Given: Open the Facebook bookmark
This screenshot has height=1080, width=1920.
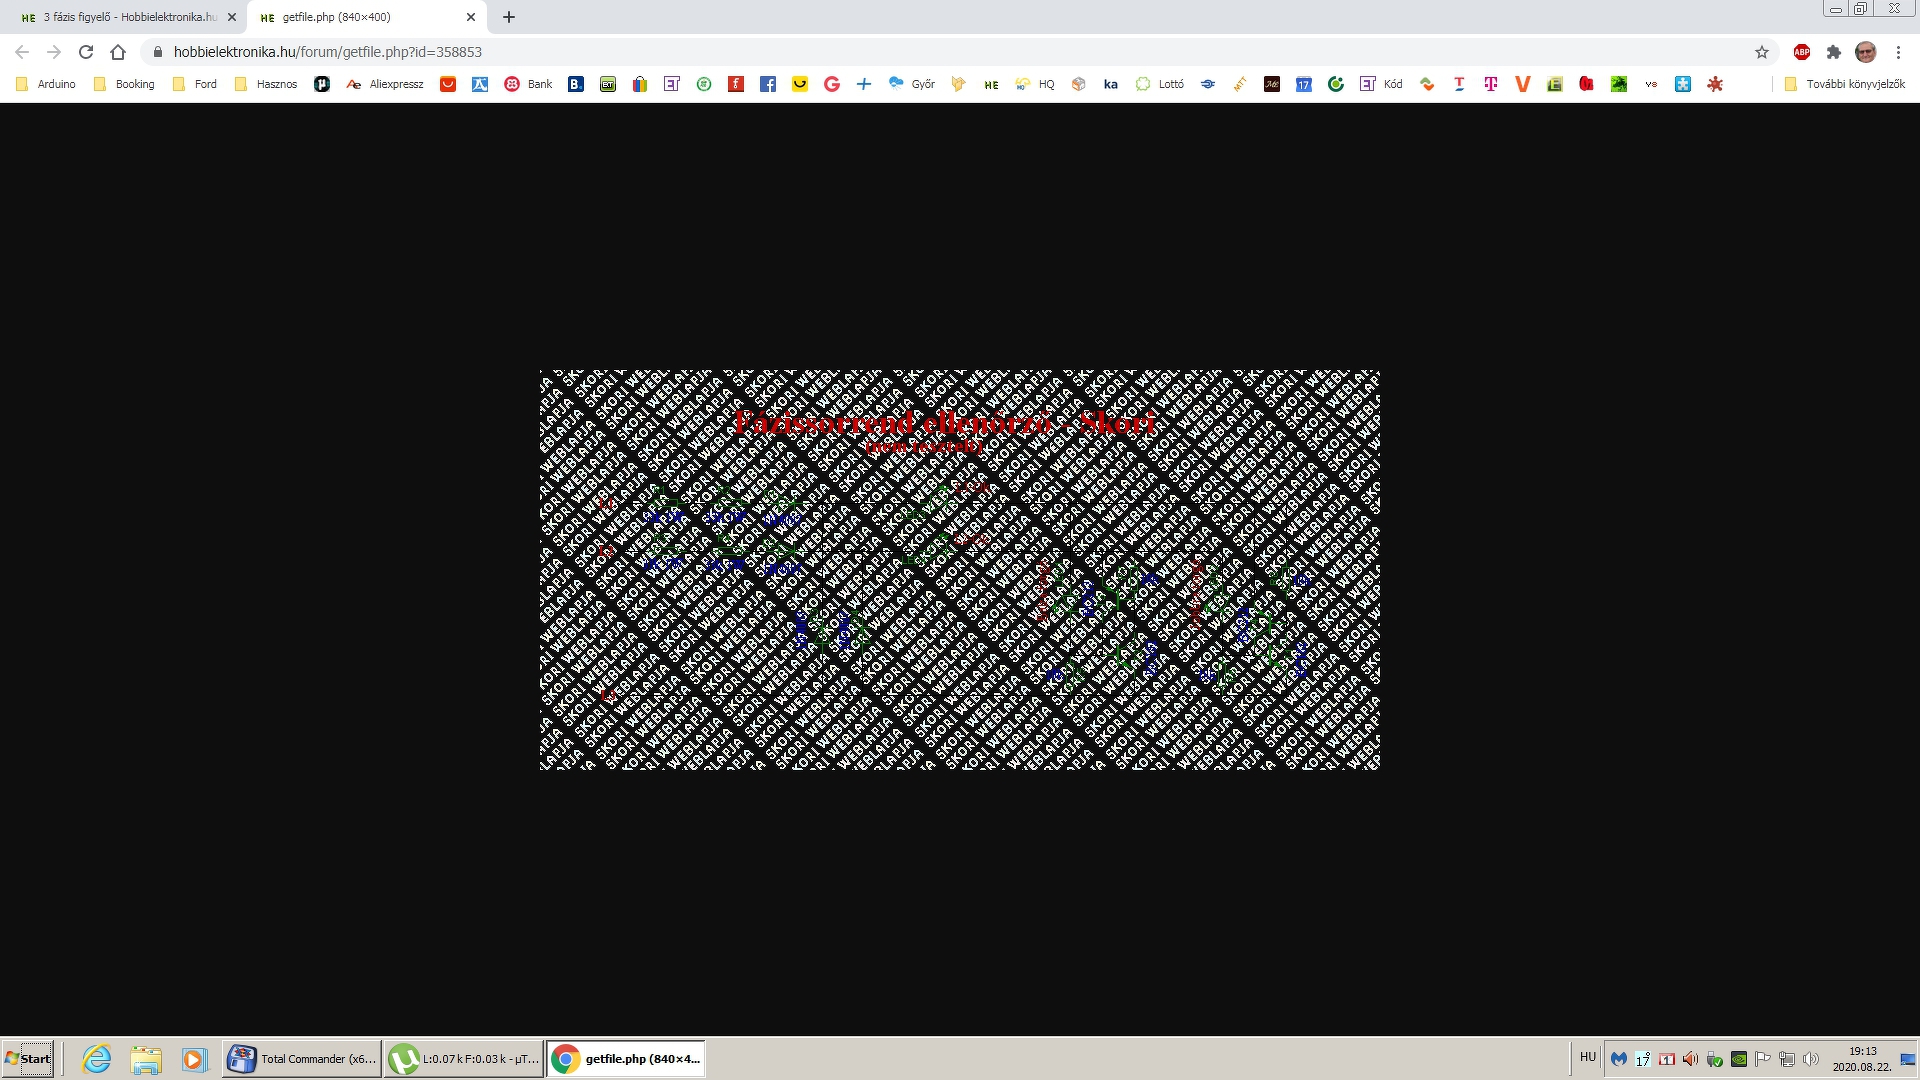Looking at the screenshot, I should 768,84.
